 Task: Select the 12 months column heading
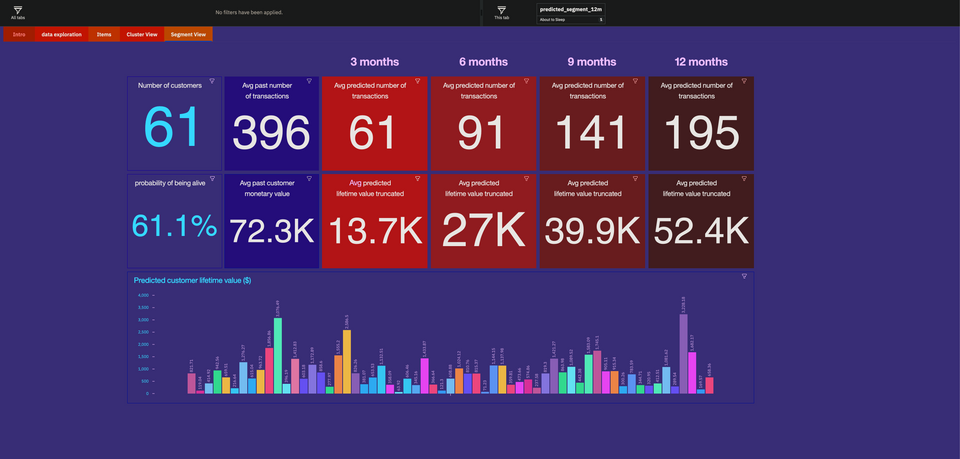(701, 62)
